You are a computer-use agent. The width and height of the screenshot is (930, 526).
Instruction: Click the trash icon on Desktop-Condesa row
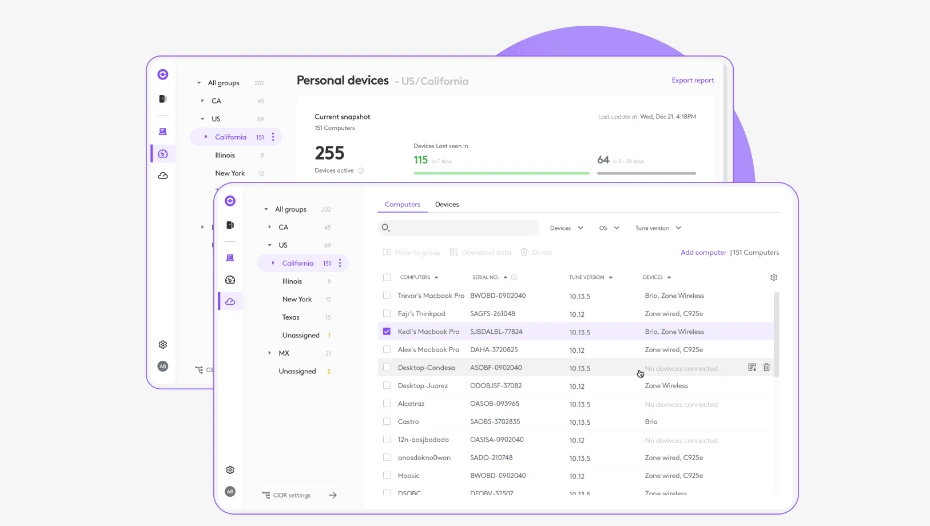click(x=766, y=368)
